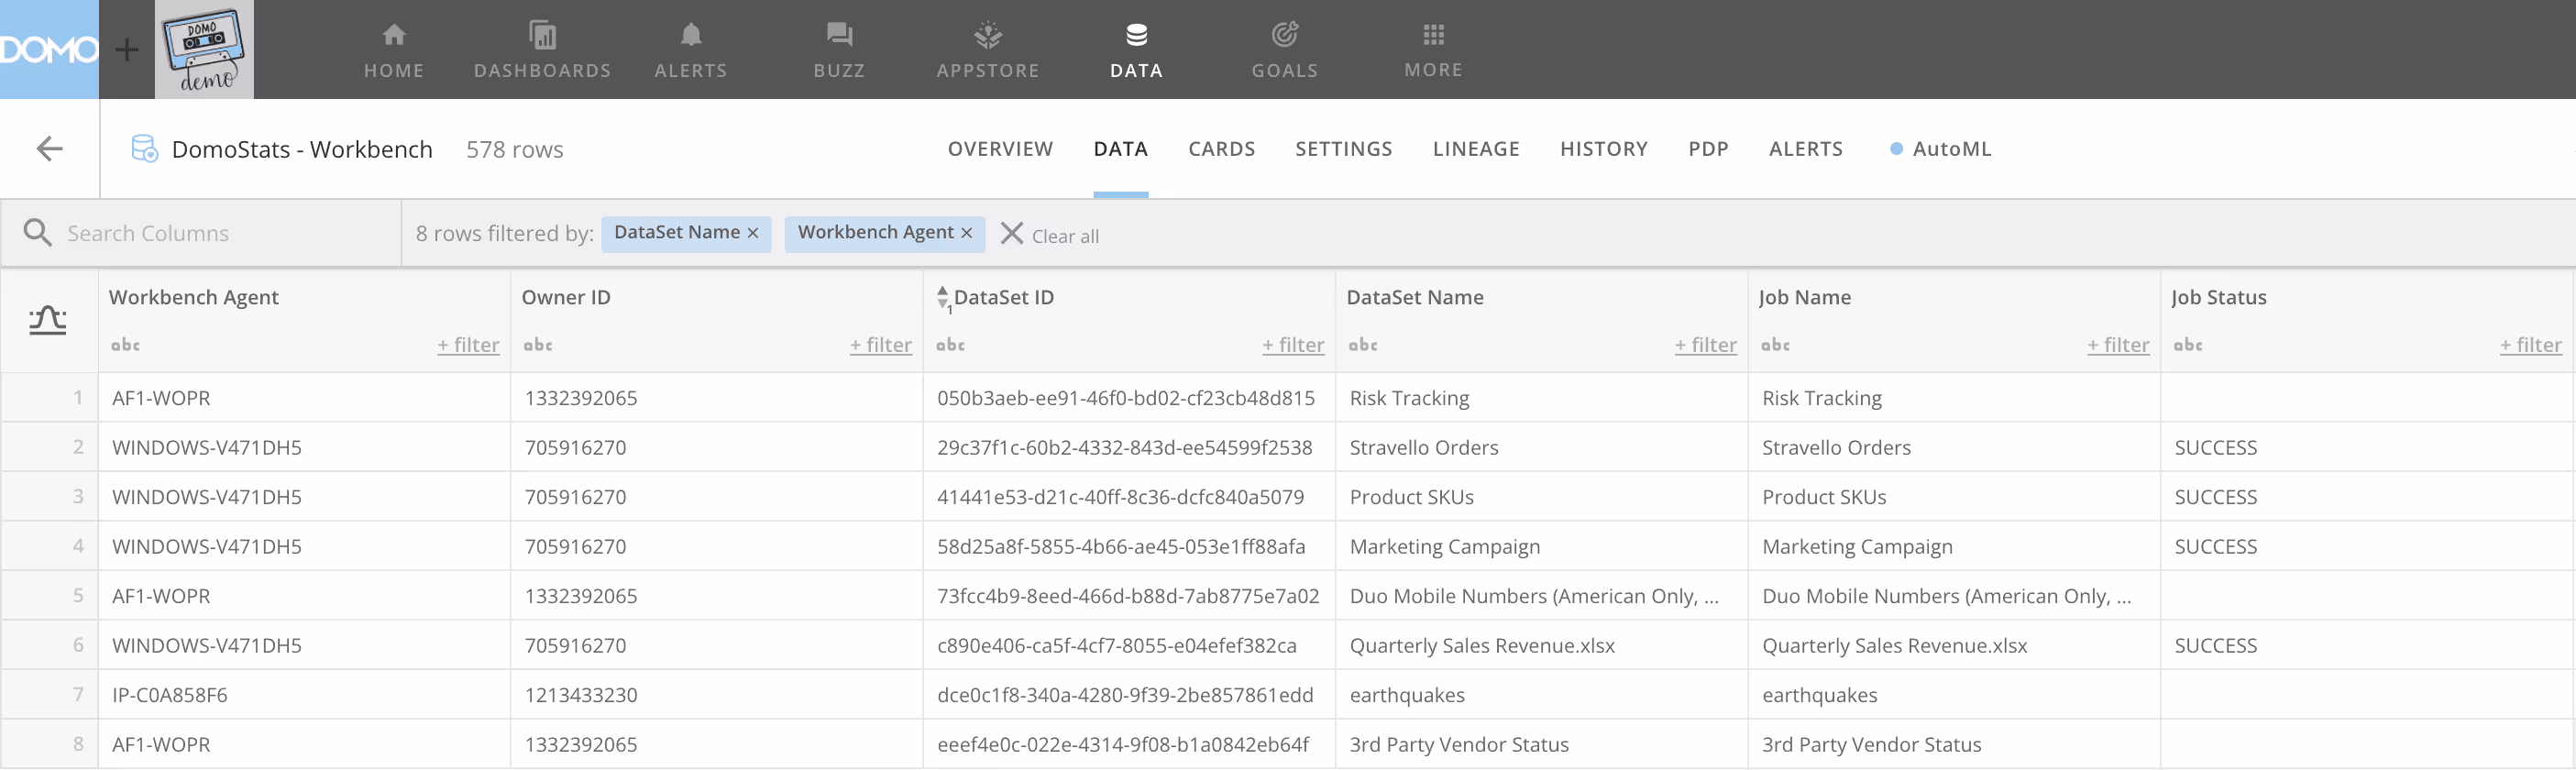Click the back arrow
This screenshot has width=2576, height=770.
[x=49, y=149]
